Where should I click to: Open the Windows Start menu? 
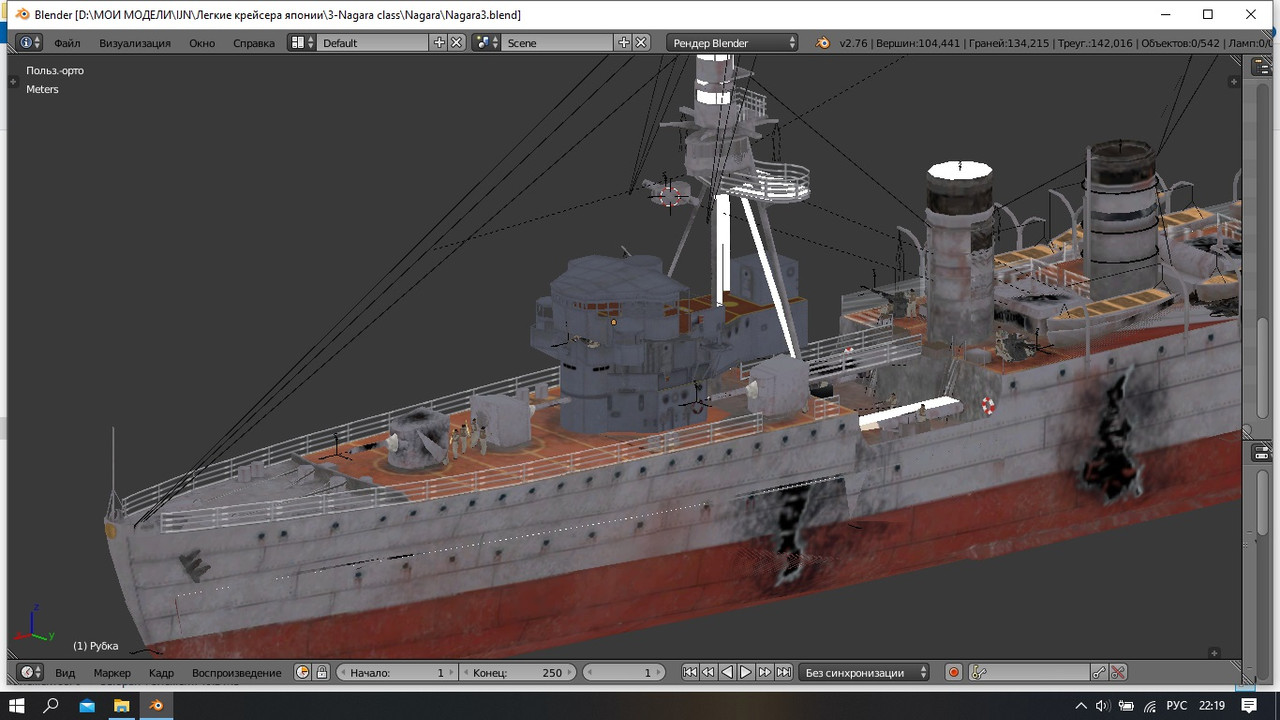(x=17, y=706)
